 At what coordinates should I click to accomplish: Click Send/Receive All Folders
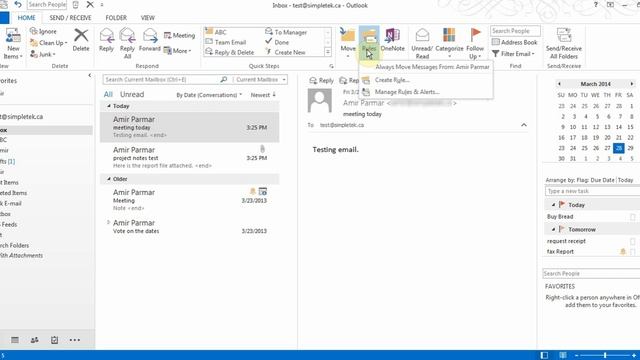pyautogui.click(x=564, y=43)
